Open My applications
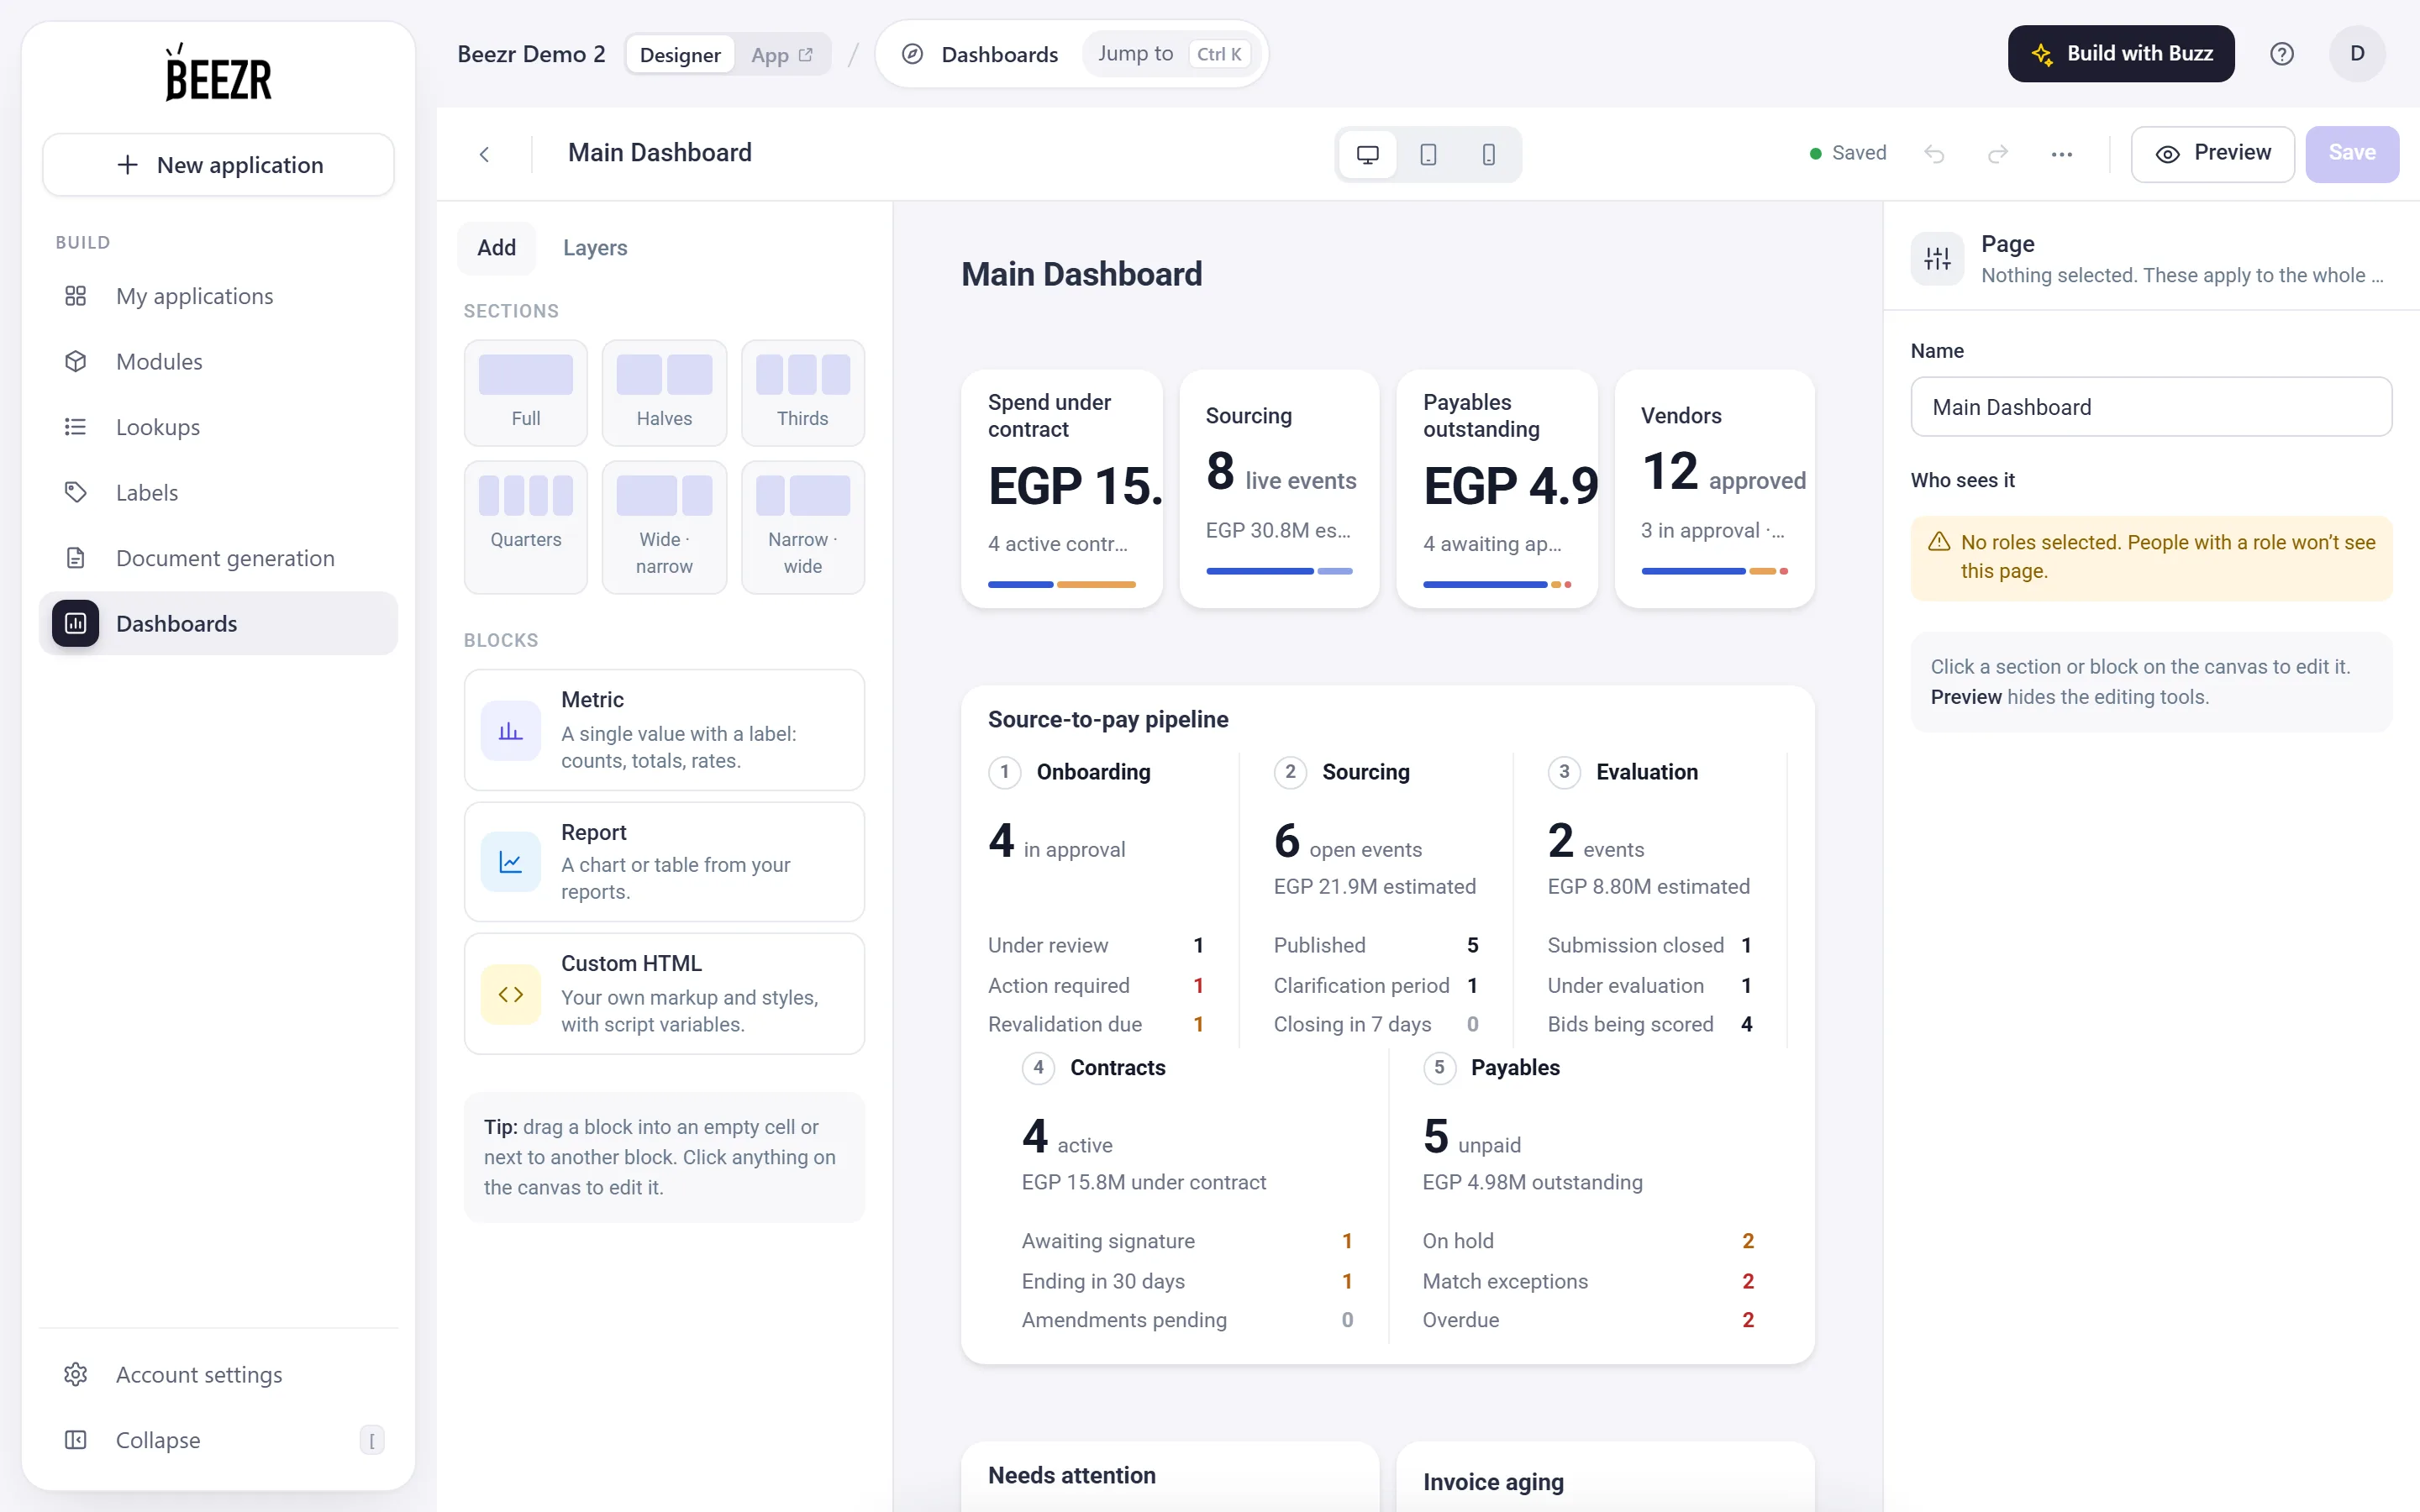Screen dimensions: 2420x1512 218,296
